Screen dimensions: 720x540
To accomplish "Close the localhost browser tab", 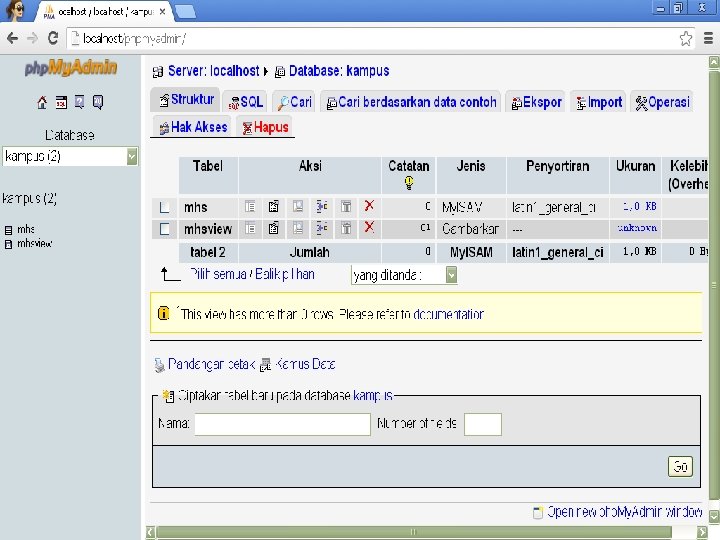I will click(x=162, y=12).
